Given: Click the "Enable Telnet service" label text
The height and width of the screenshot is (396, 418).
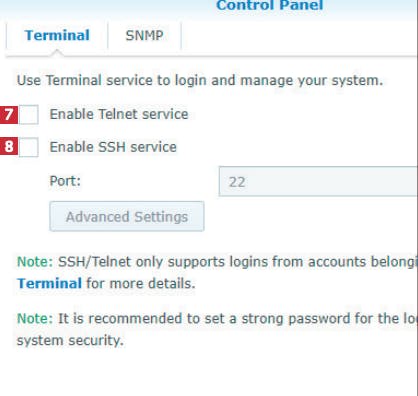Looking at the screenshot, I should coord(119,114).
